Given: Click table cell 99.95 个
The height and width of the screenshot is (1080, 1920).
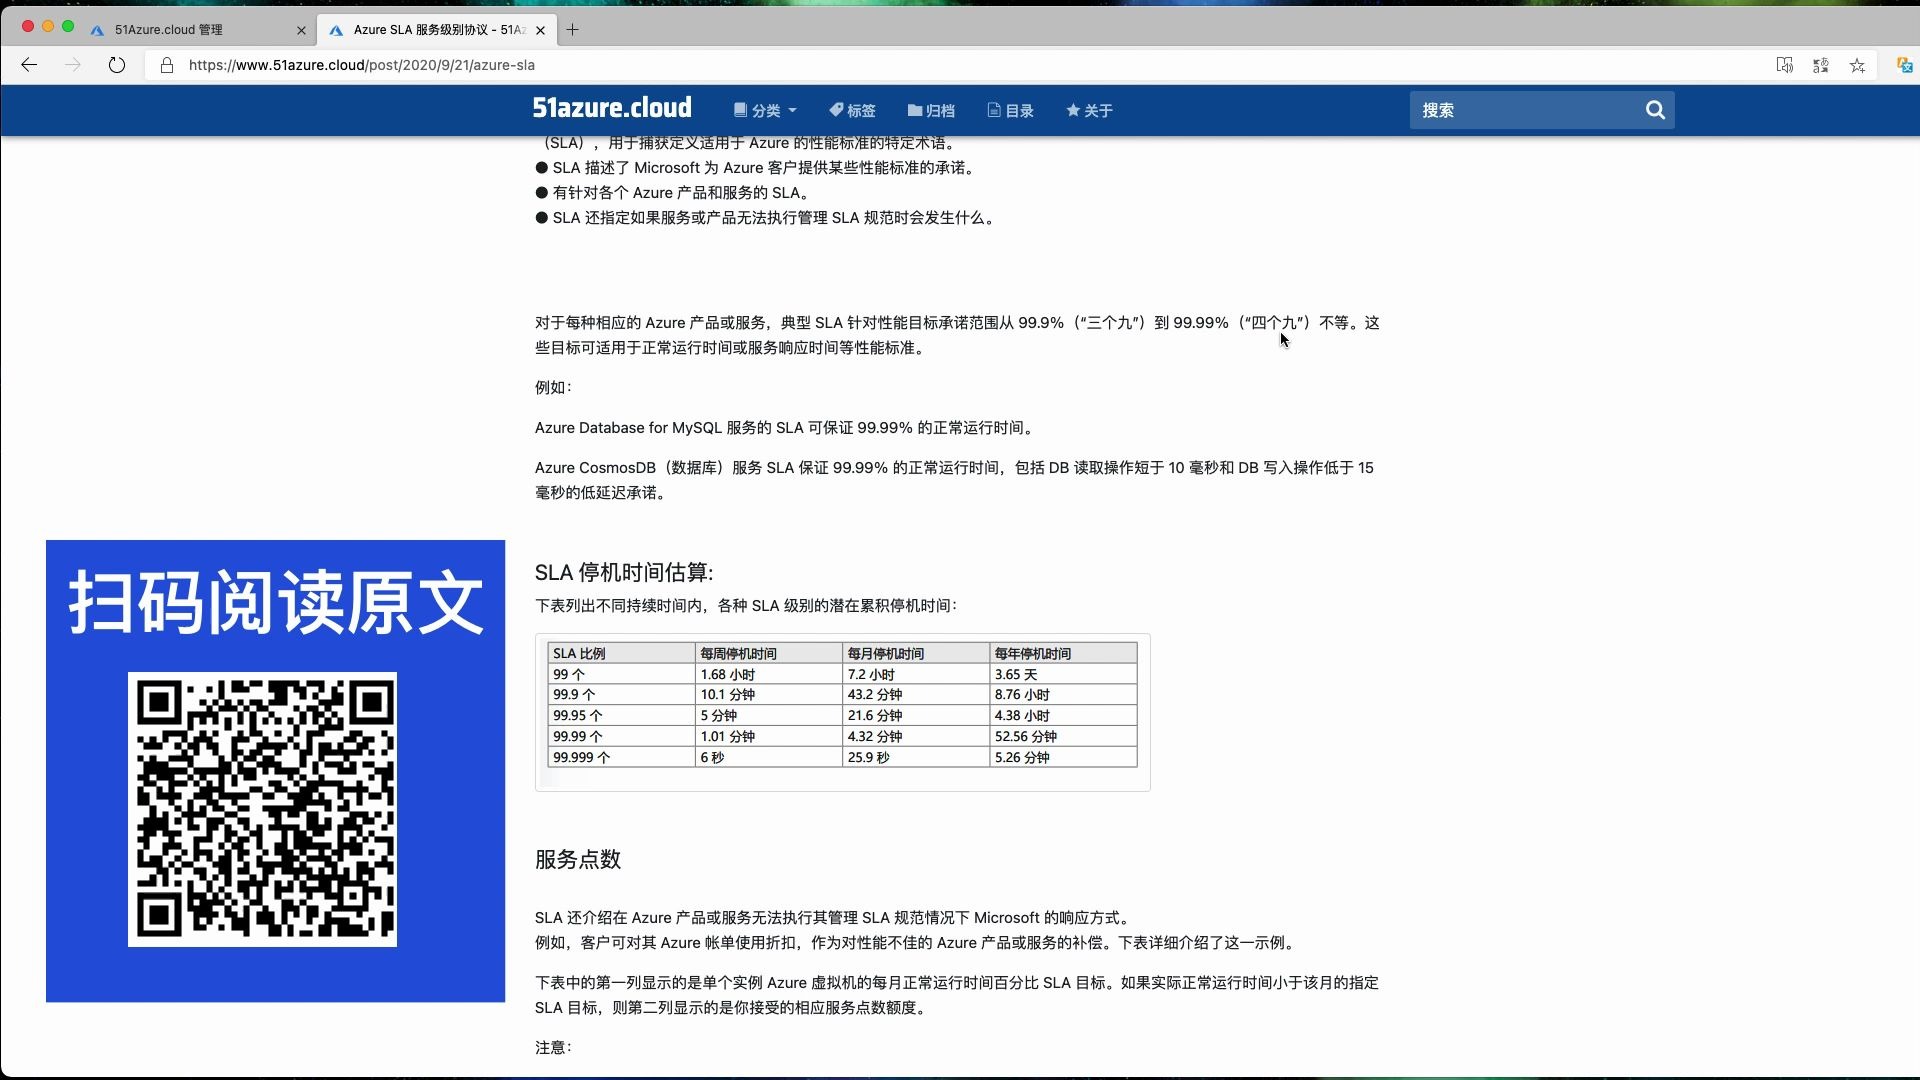Looking at the screenshot, I should point(621,715).
